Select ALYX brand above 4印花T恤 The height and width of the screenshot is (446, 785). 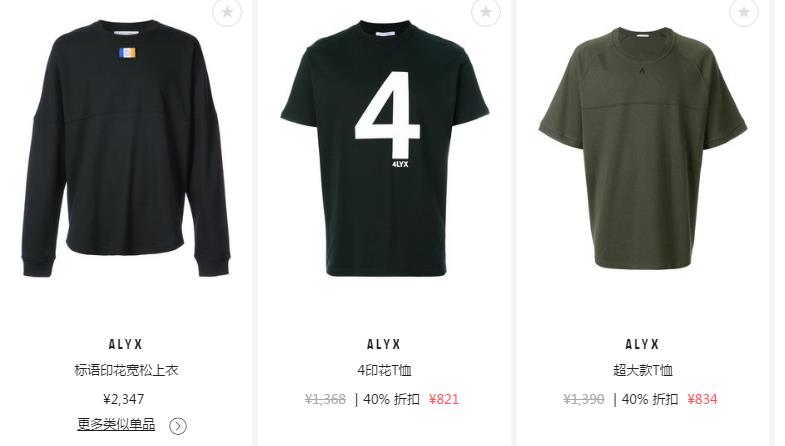coord(384,344)
